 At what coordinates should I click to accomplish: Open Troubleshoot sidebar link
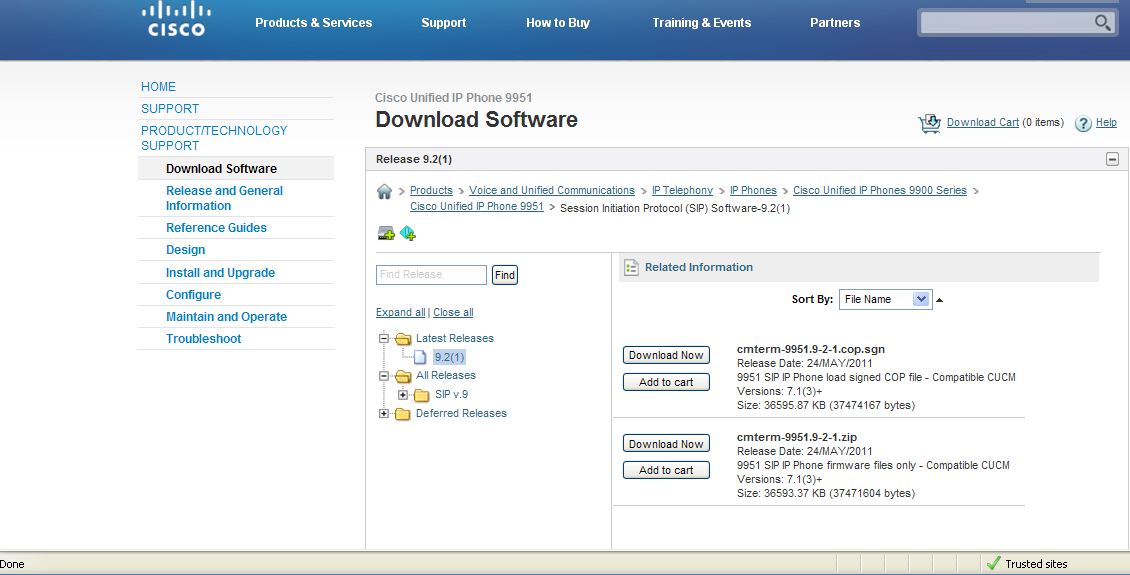tap(203, 339)
